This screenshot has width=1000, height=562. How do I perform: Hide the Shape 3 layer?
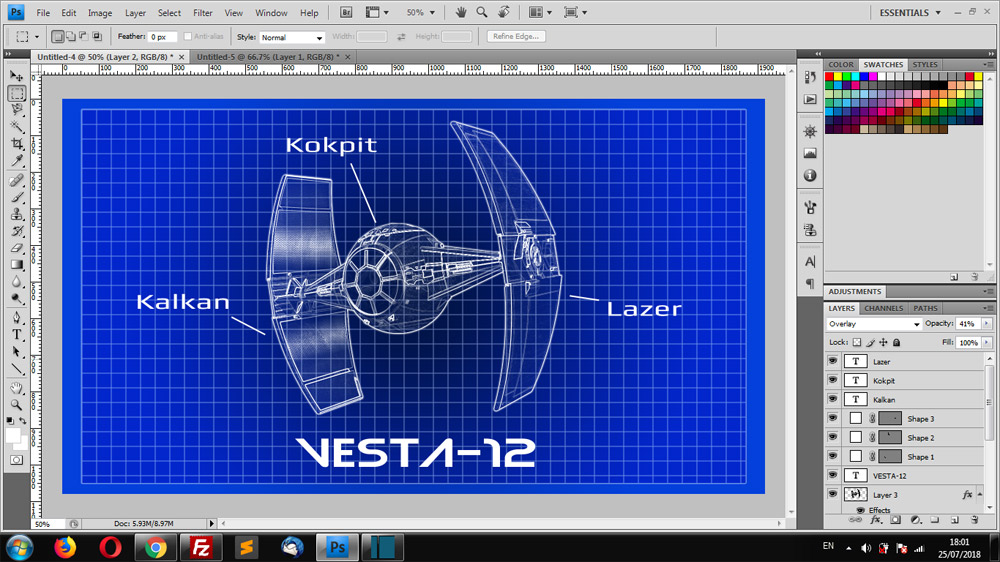tap(832, 418)
